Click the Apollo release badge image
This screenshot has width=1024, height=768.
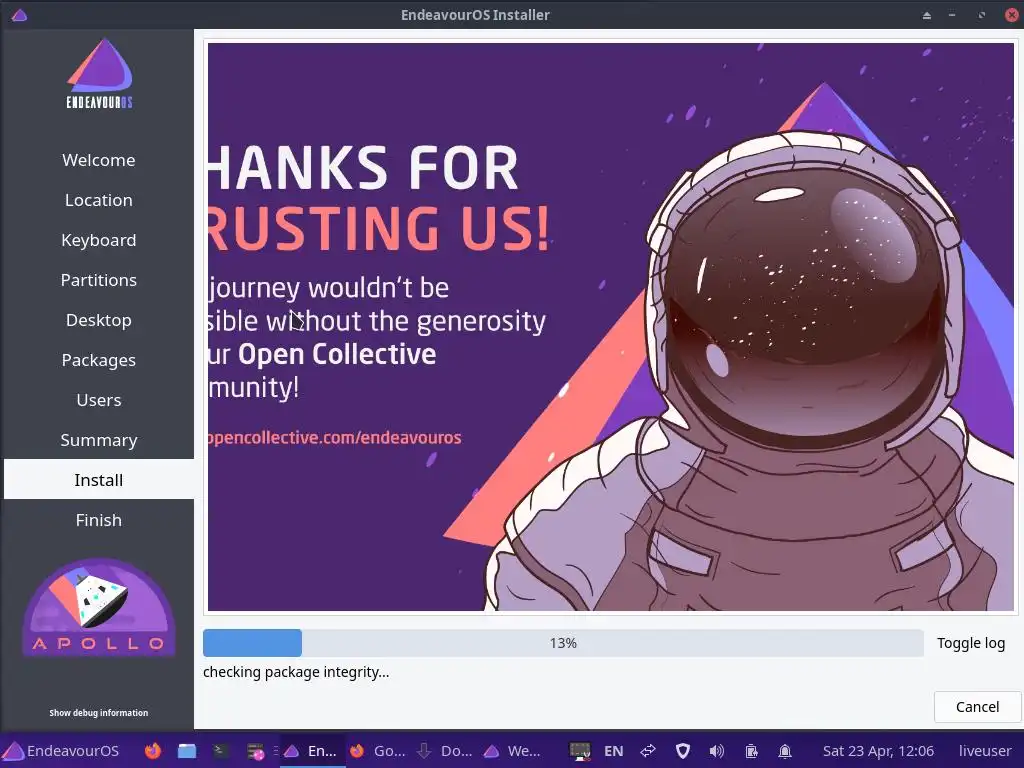pyautogui.click(x=99, y=607)
